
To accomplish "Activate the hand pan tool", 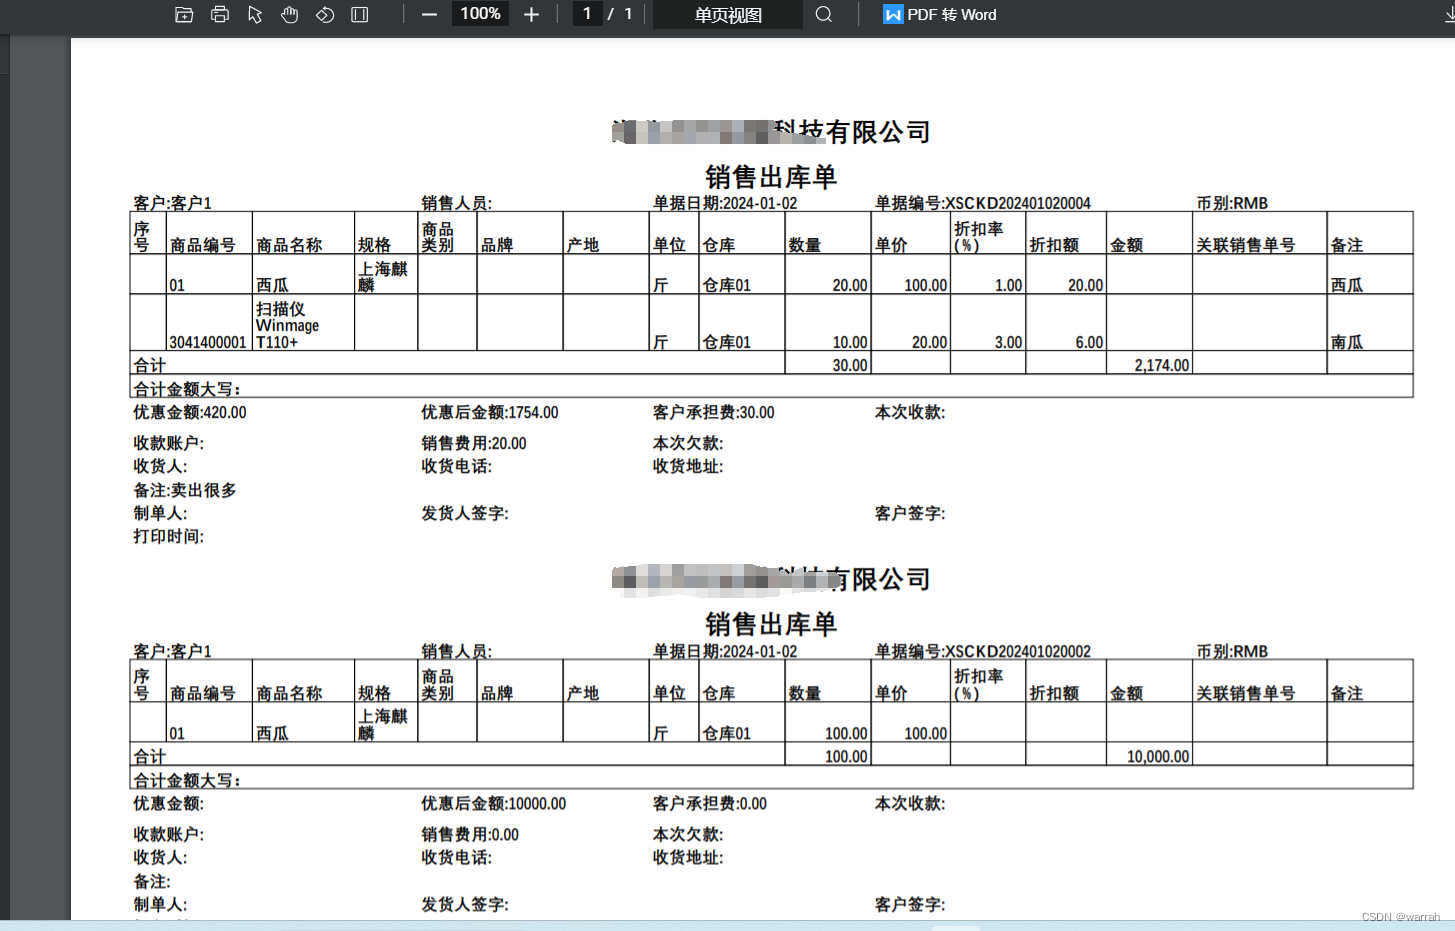I will point(290,14).
